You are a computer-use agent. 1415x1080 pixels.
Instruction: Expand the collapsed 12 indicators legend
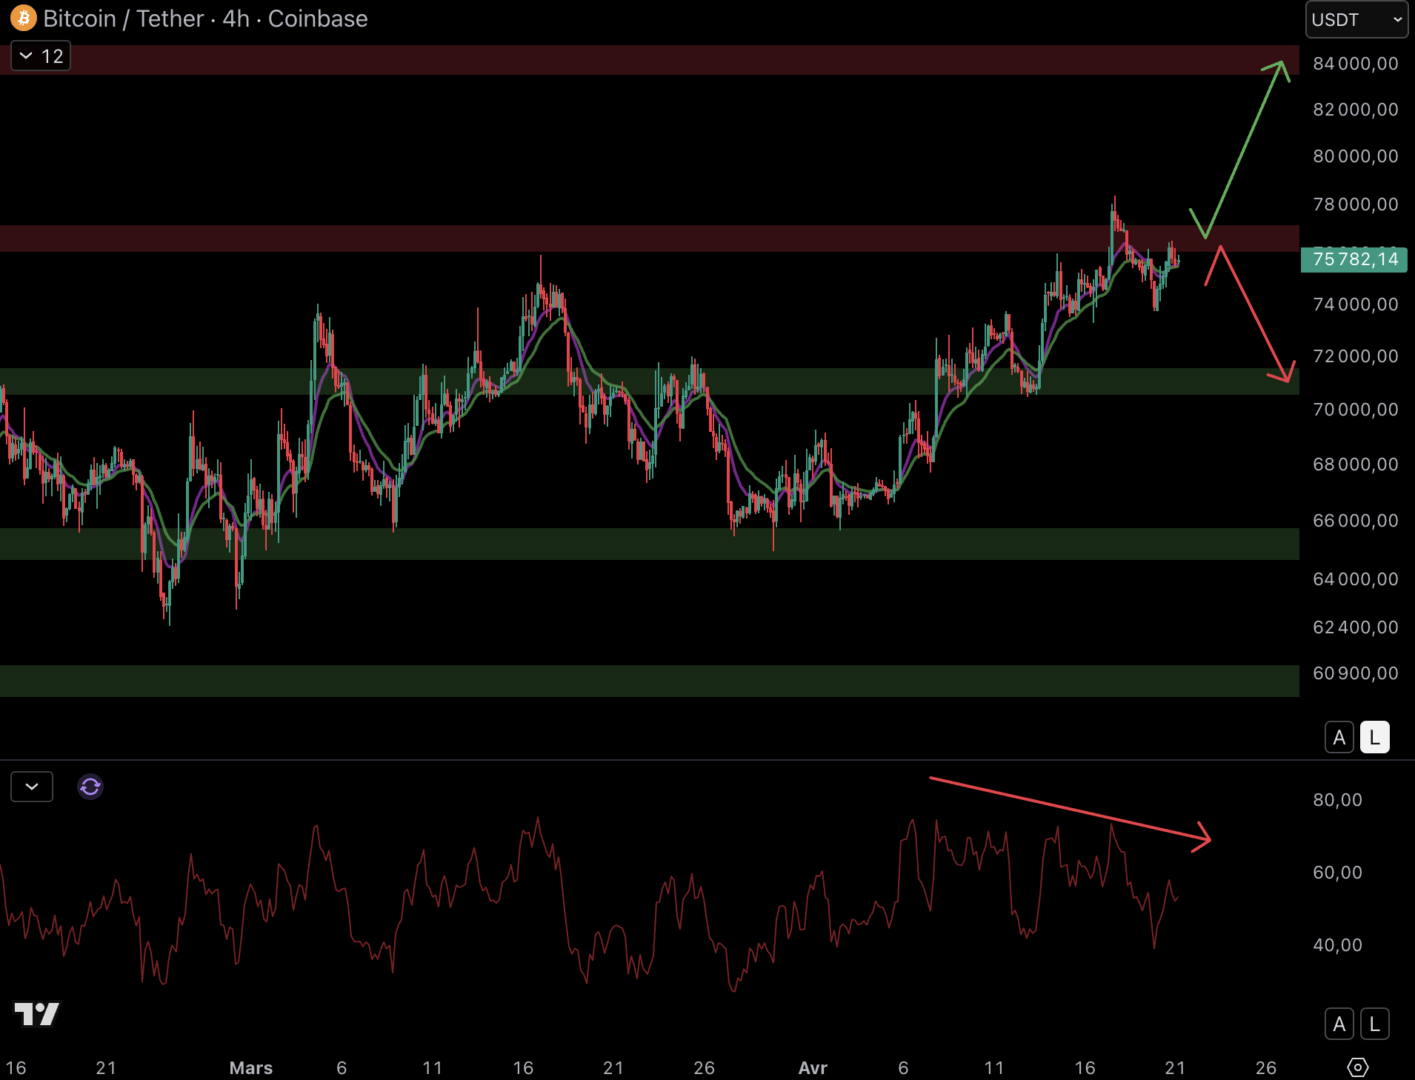41,56
